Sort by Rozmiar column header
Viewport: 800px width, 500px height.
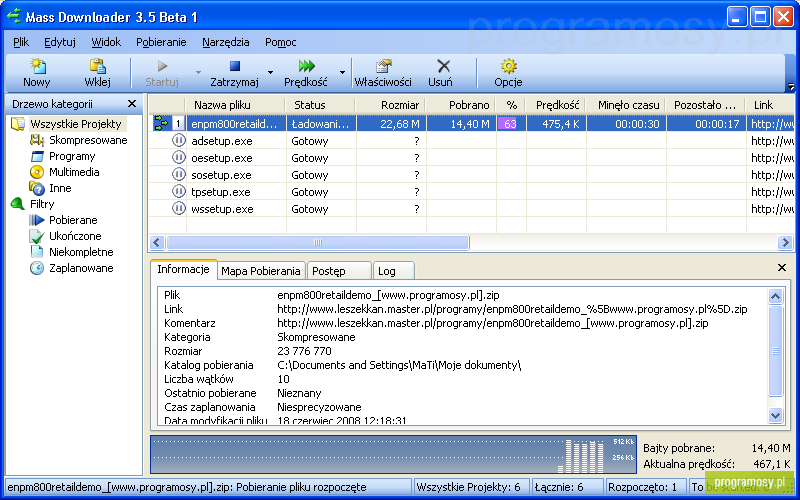click(x=391, y=105)
